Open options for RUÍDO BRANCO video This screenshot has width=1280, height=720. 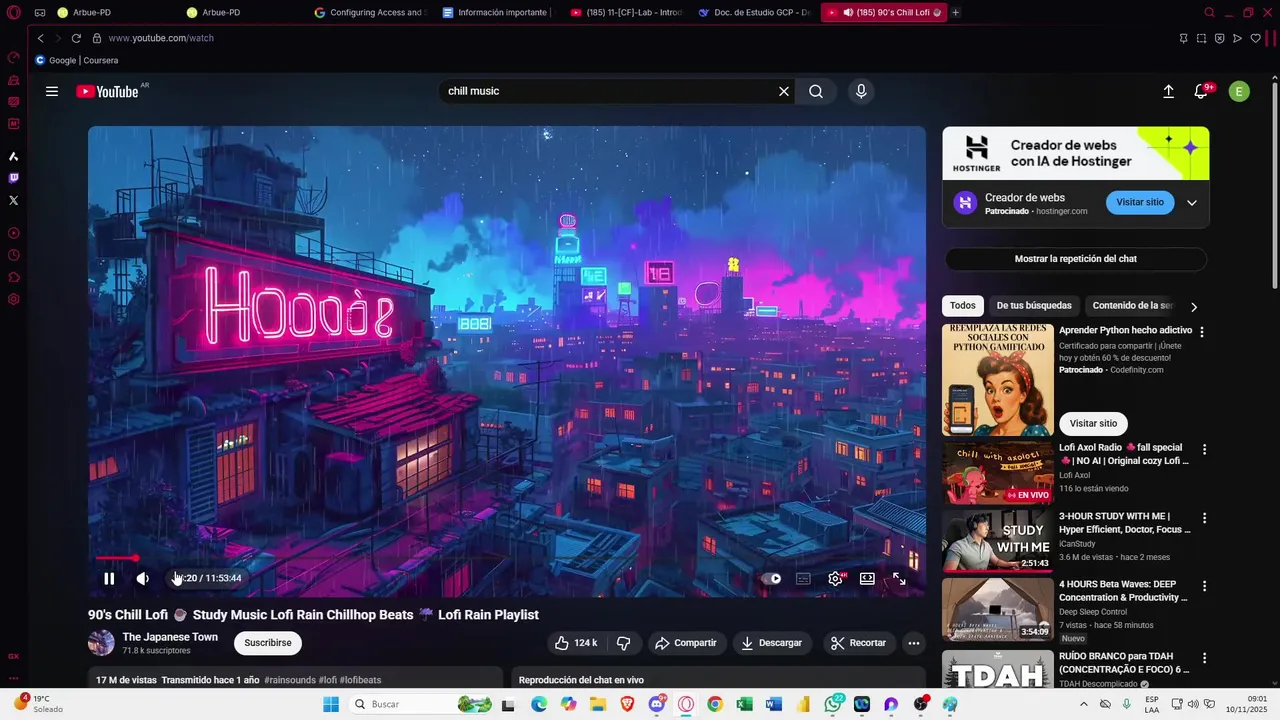click(x=1204, y=658)
